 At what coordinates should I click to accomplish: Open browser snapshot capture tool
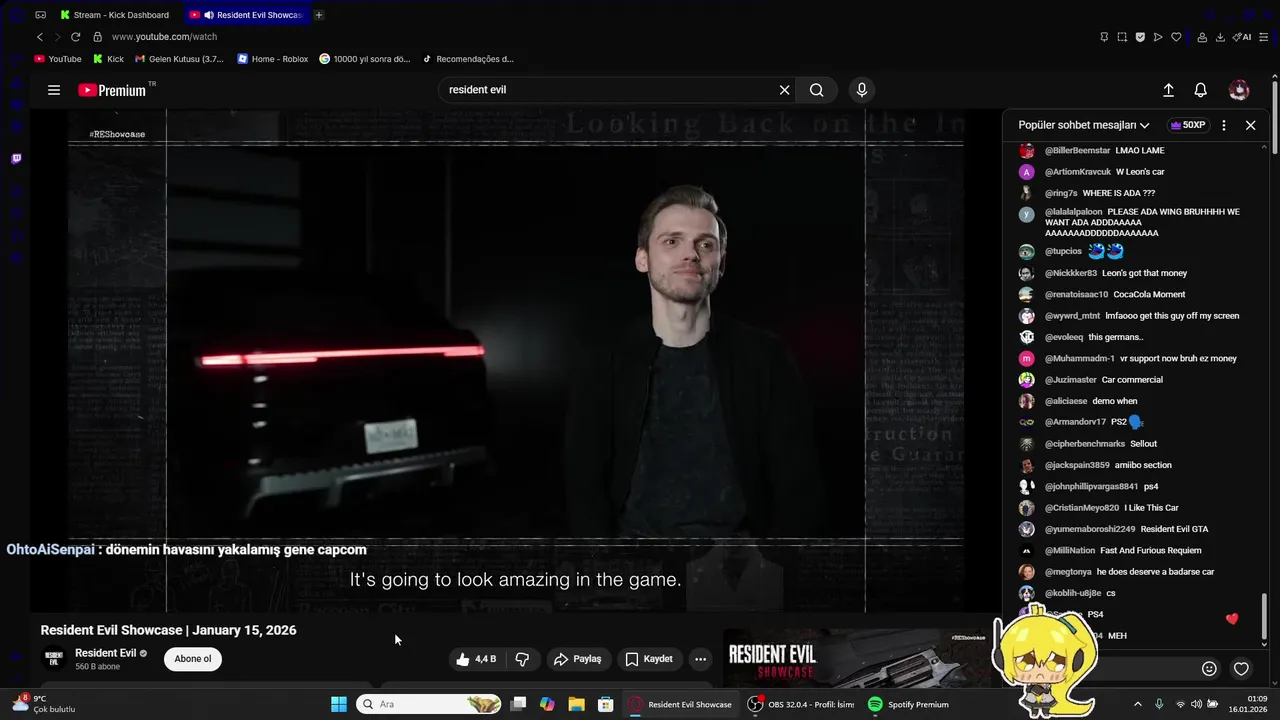point(1122,37)
